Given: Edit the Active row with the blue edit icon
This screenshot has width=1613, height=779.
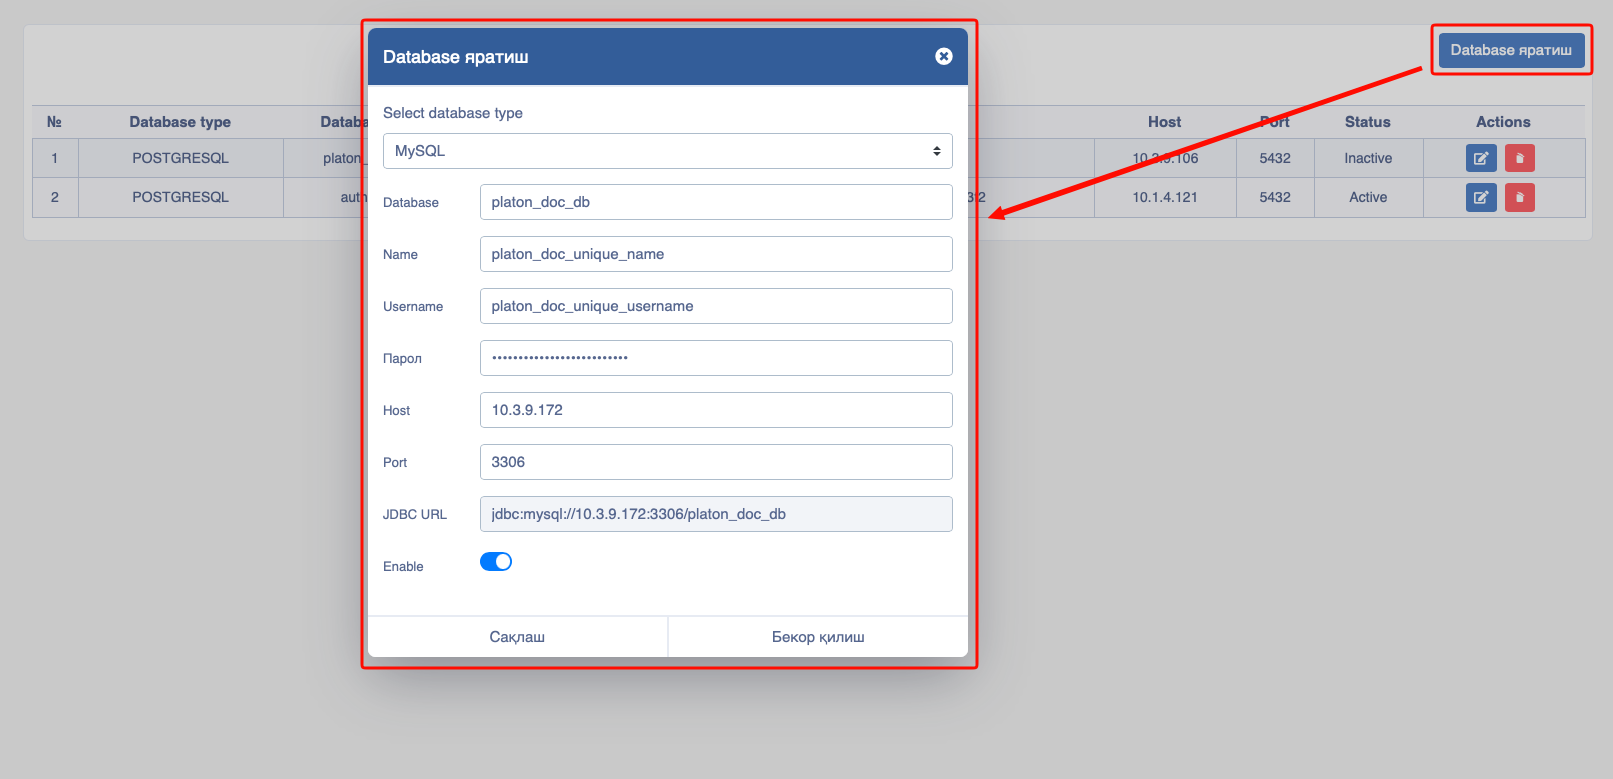Looking at the screenshot, I should tap(1481, 197).
